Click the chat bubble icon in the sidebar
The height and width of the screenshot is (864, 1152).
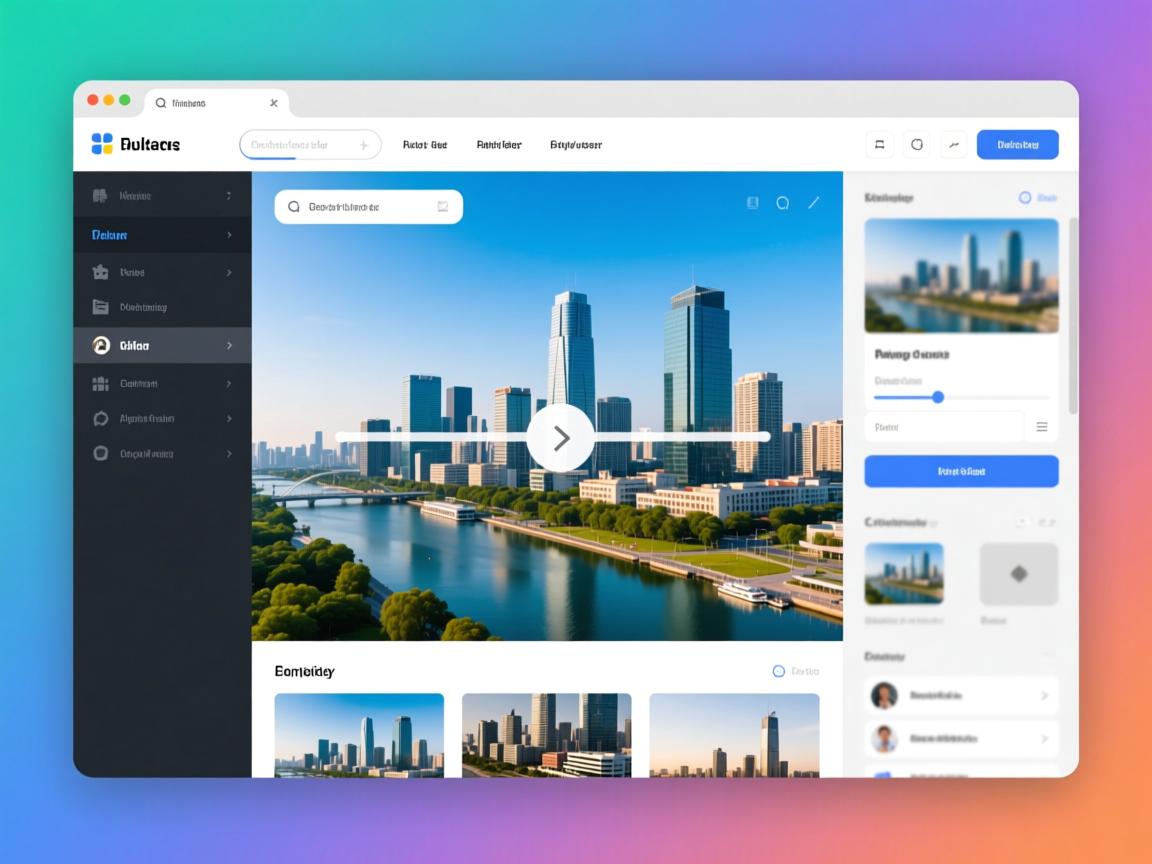100,419
